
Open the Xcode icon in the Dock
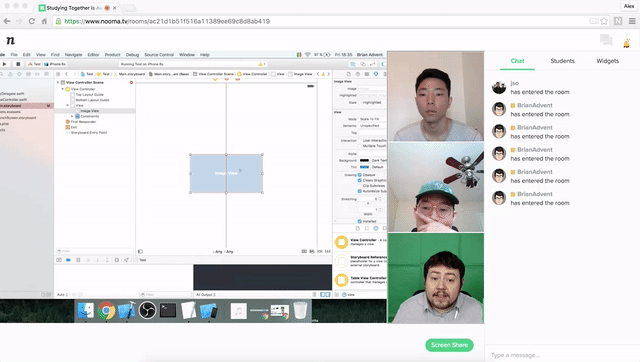coord(127,311)
